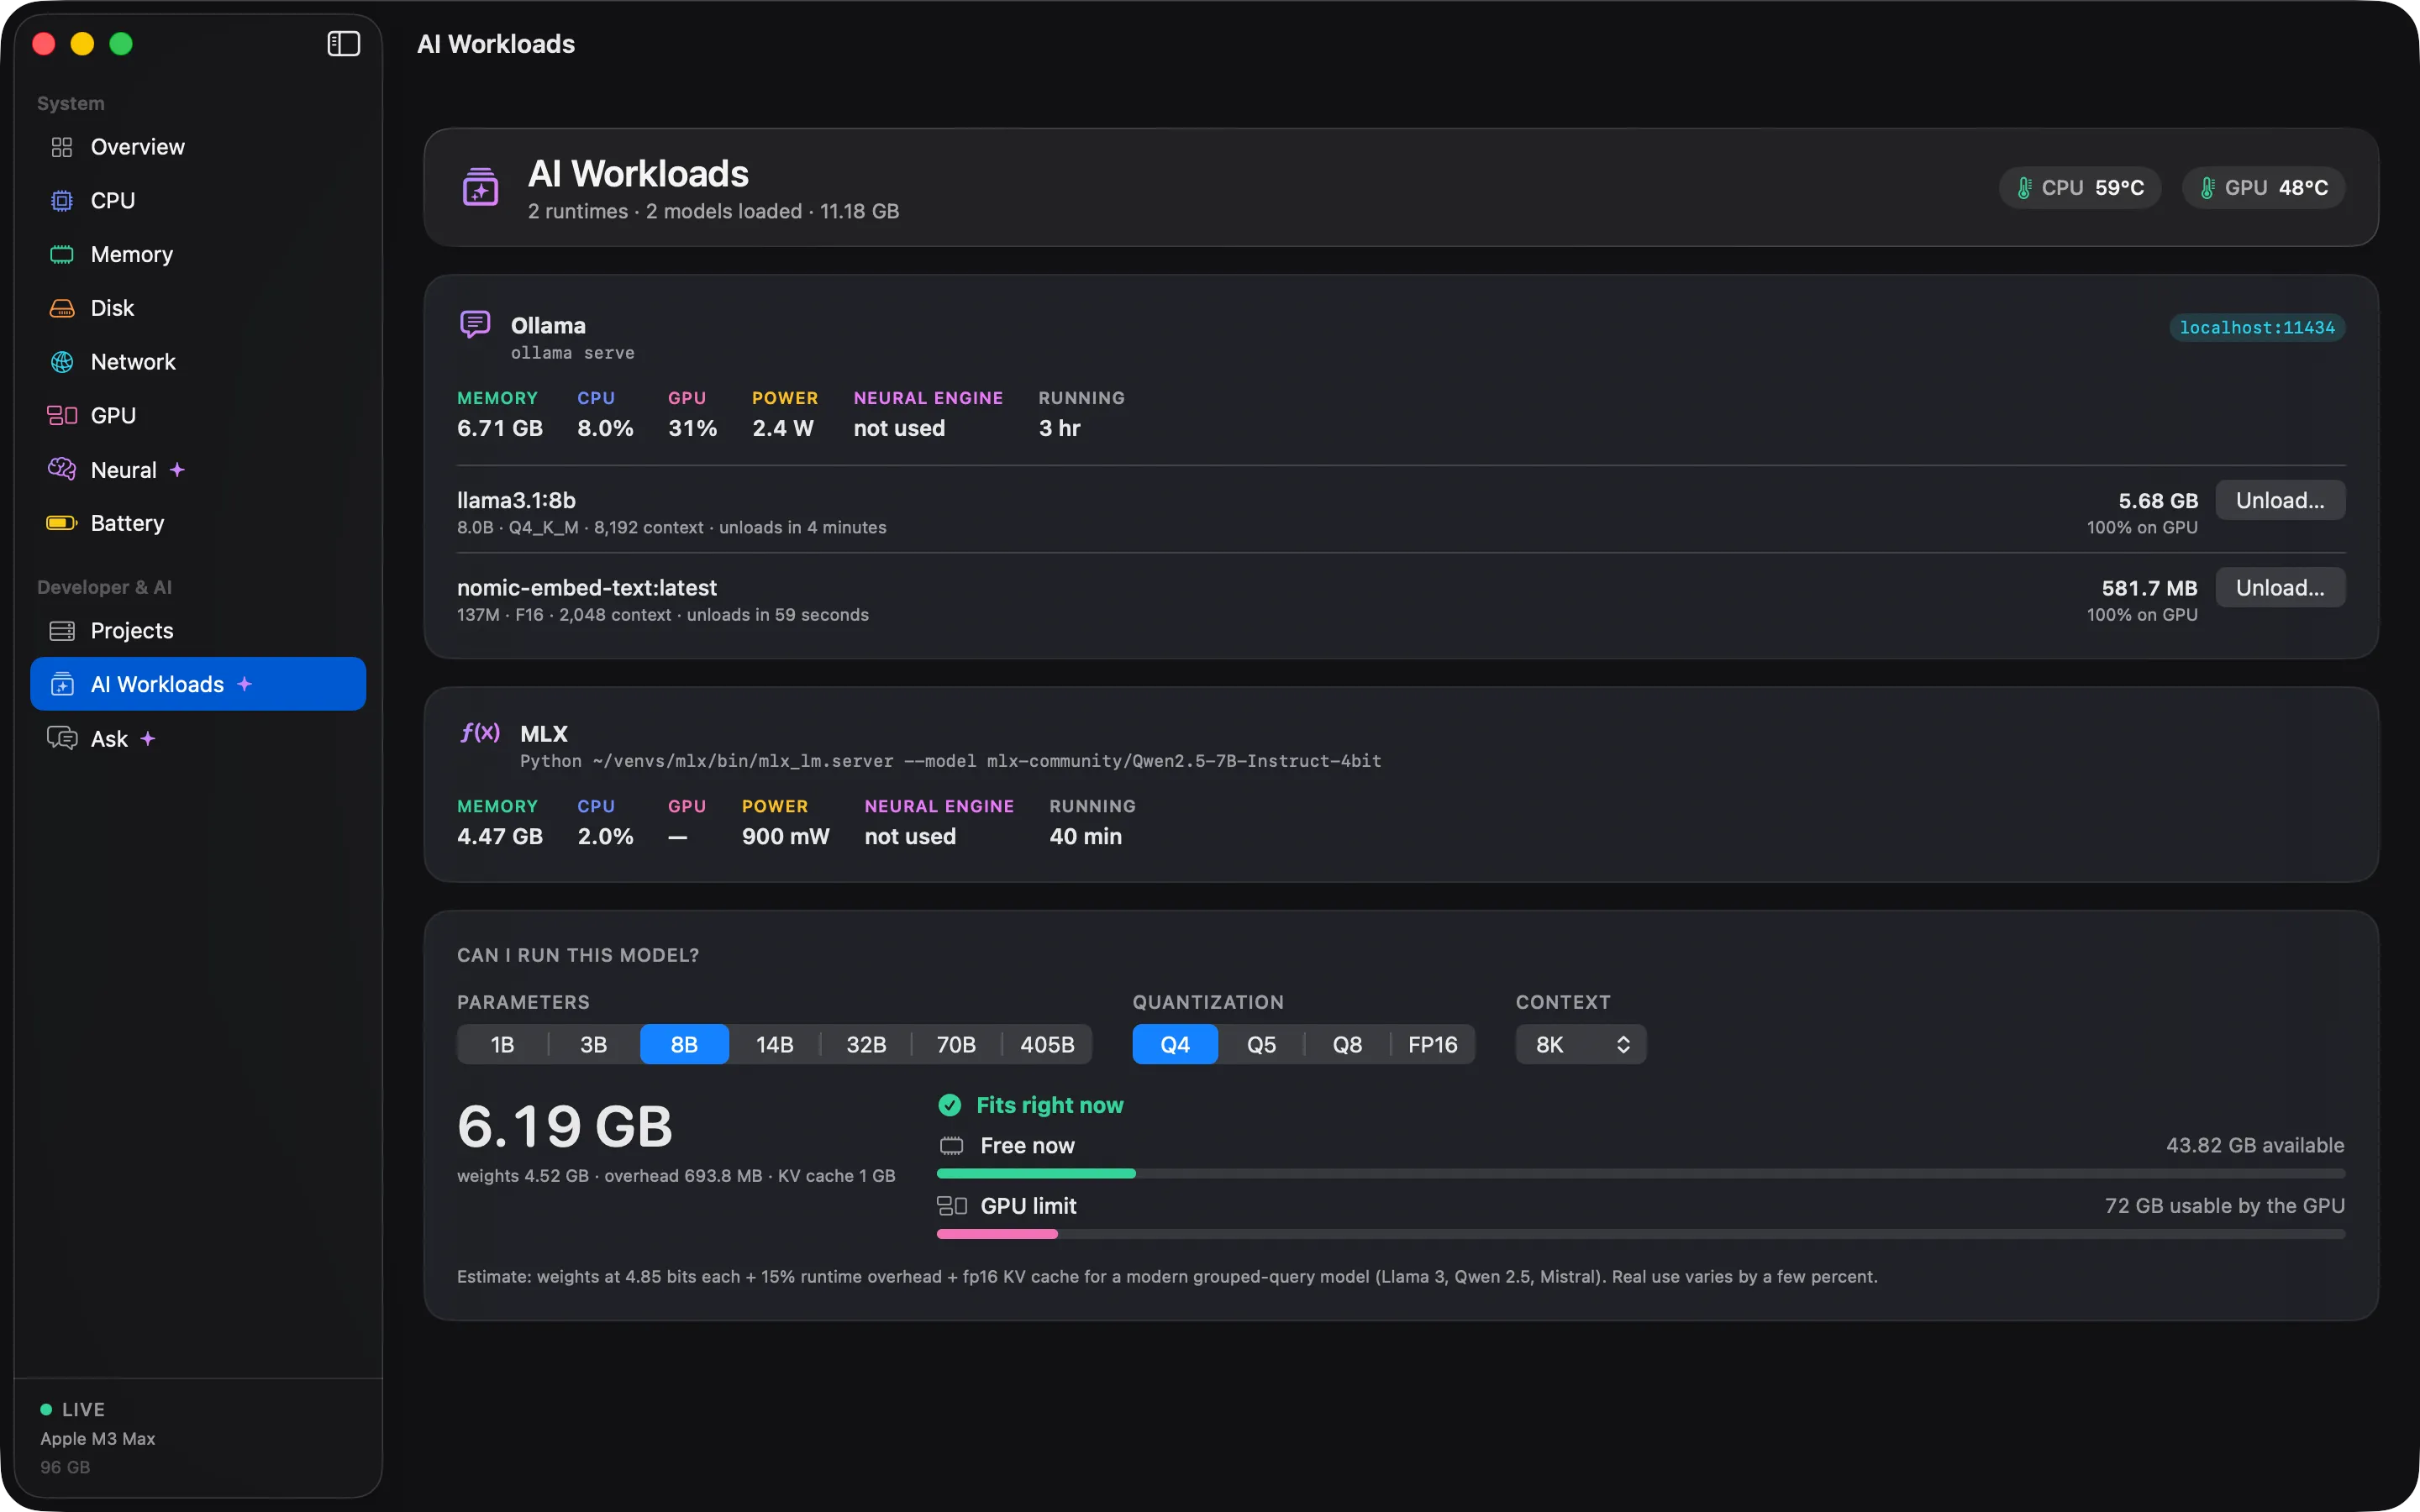Click the Ollama chat bubble icon
2420x1512 pixels.
tap(475, 324)
